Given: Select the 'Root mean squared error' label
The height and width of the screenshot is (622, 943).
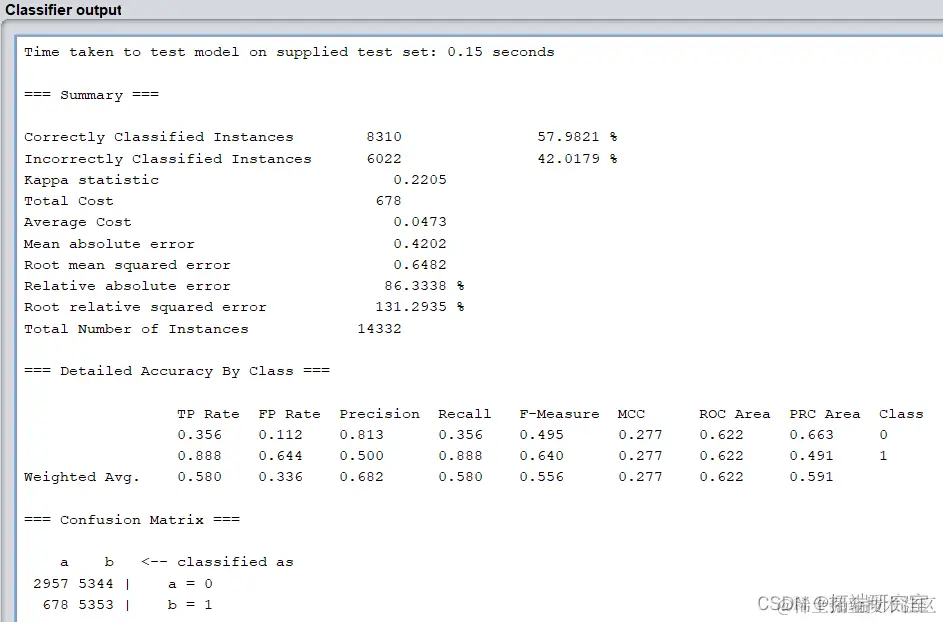Looking at the screenshot, I should coord(127,265).
